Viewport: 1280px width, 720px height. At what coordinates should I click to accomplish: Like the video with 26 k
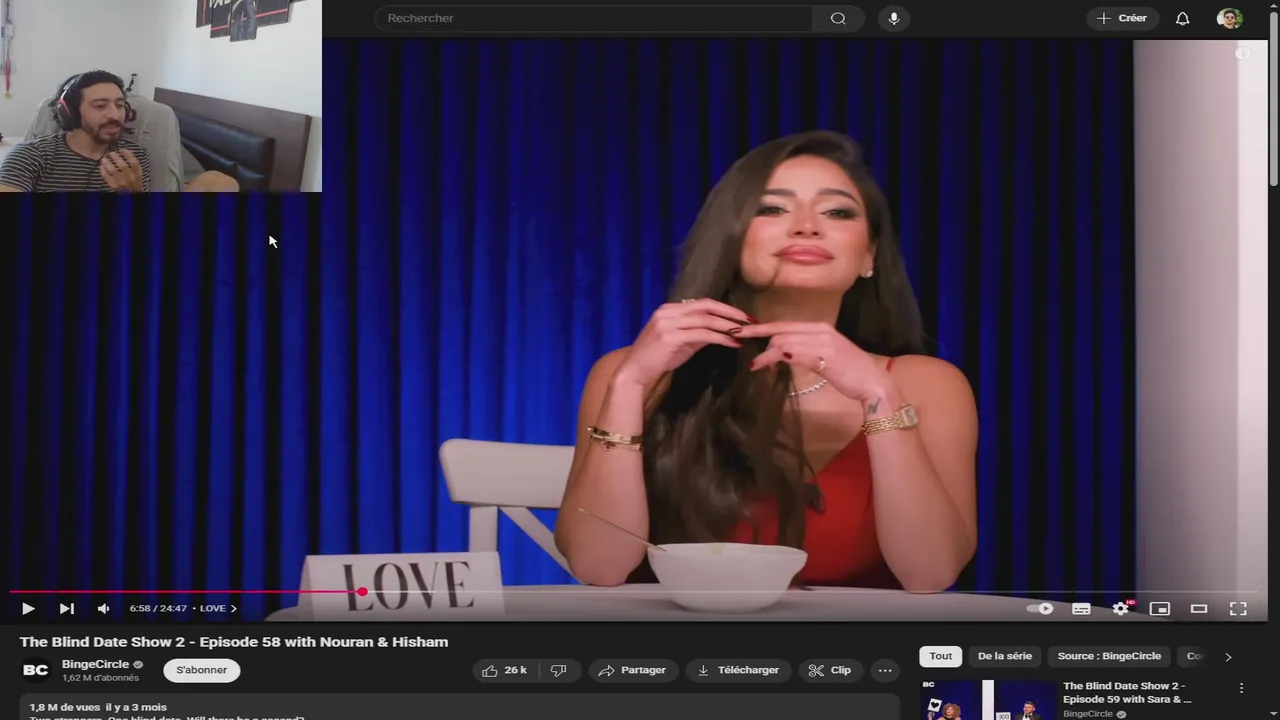(504, 670)
